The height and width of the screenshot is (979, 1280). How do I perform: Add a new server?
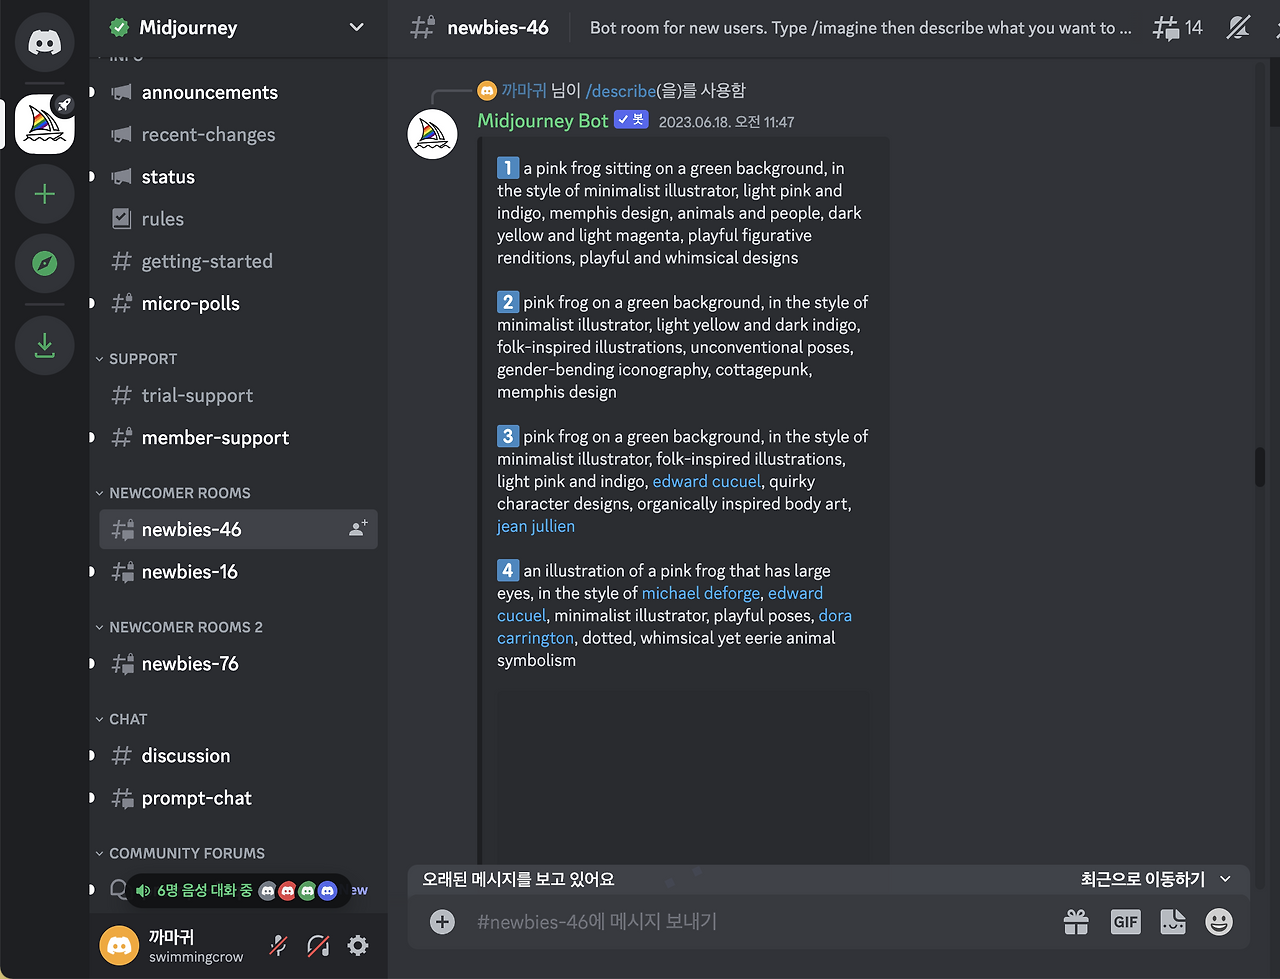[44, 194]
